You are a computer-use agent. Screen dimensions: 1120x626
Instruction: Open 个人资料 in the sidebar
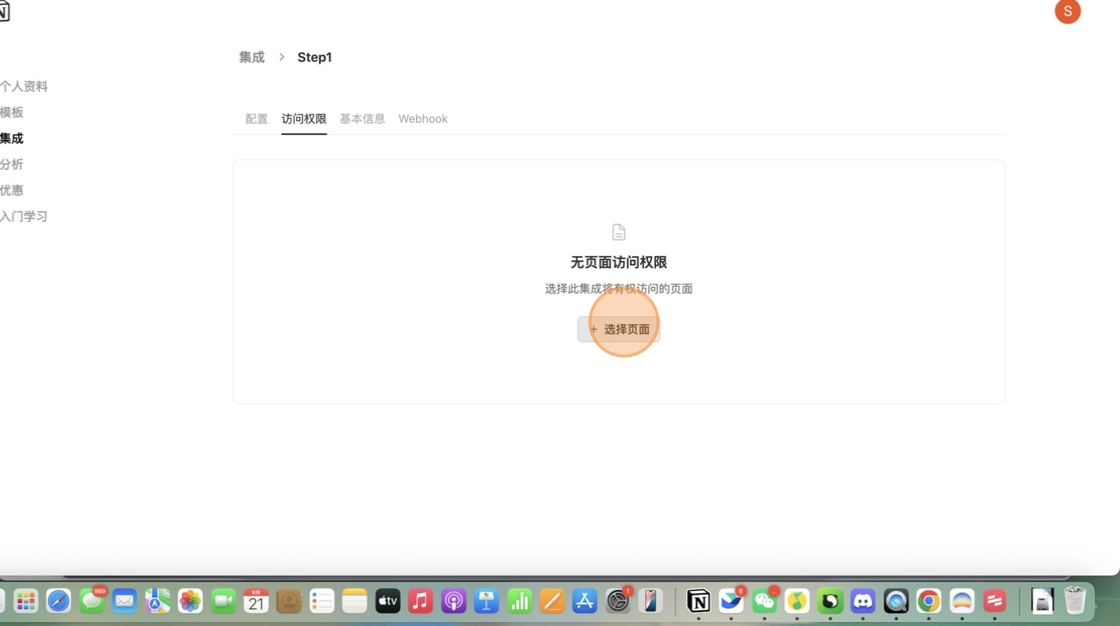click(24, 86)
